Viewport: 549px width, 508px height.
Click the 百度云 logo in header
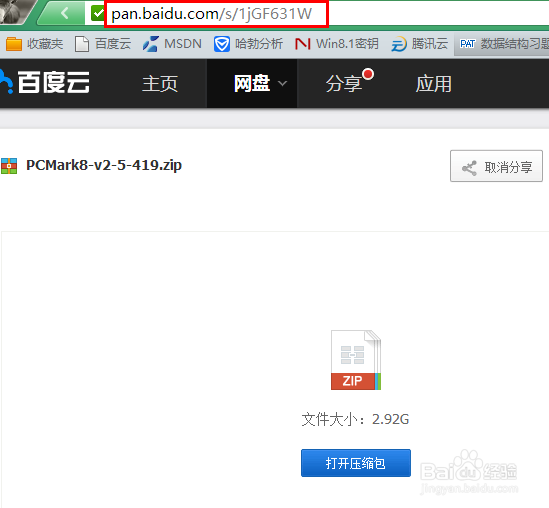45,83
